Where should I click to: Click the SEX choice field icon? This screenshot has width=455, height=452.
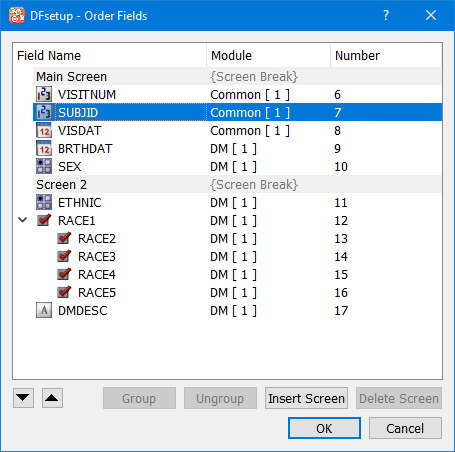pyautogui.click(x=44, y=166)
